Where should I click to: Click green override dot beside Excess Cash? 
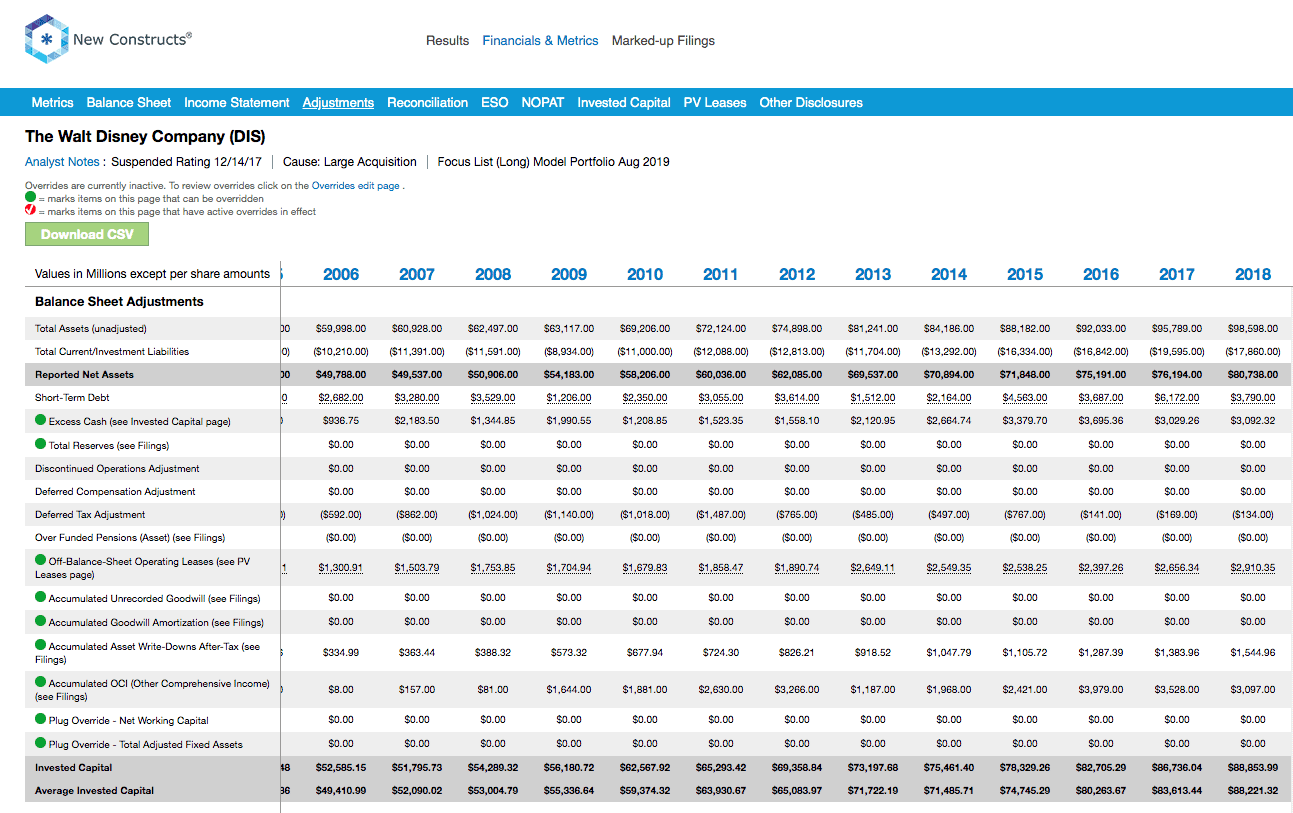(x=40, y=421)
